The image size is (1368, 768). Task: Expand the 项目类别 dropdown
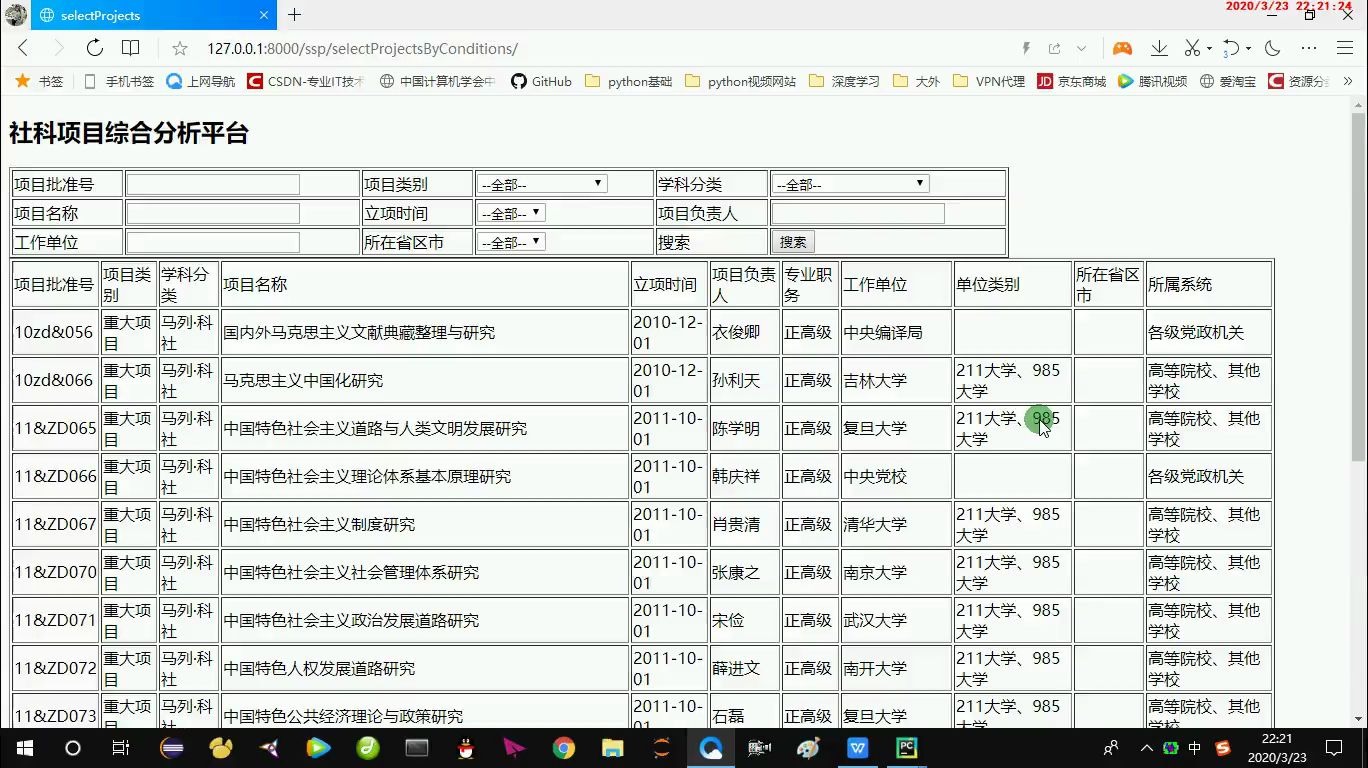click(x=541, y=183)
